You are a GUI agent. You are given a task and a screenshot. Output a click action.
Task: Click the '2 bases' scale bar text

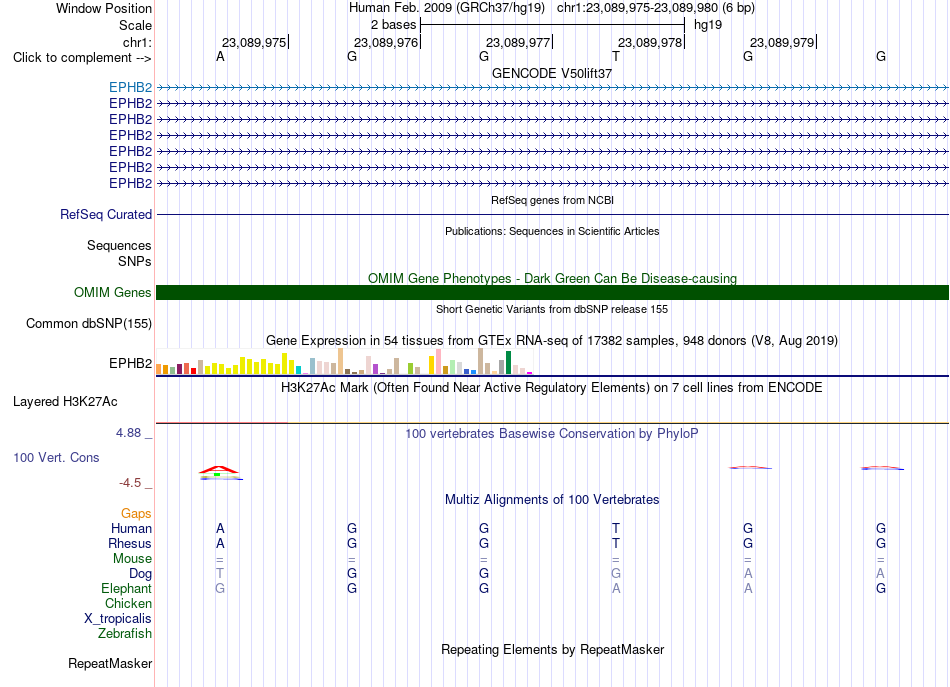pyautogui.click(x=393, y=25)
